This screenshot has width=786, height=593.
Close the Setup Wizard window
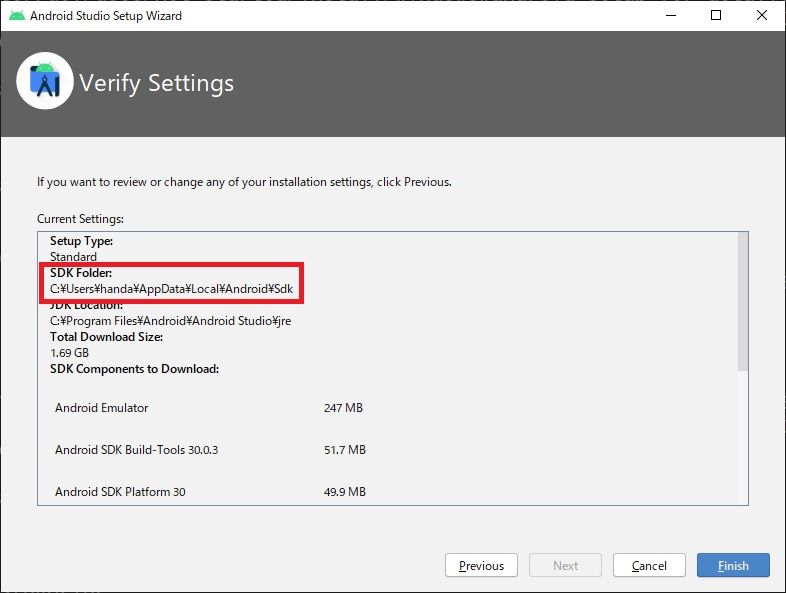[762, 16]
